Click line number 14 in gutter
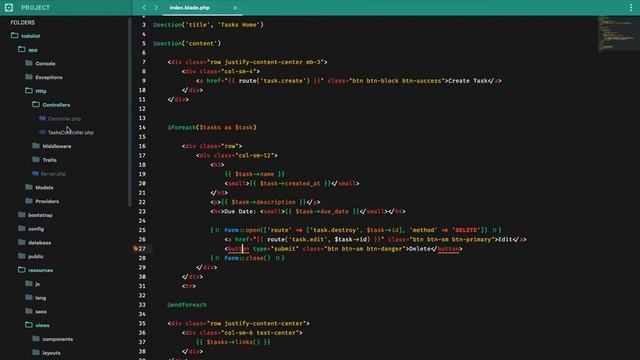Image resolution: width=640 pixels, height=360 pixels. tap(142, 127)
